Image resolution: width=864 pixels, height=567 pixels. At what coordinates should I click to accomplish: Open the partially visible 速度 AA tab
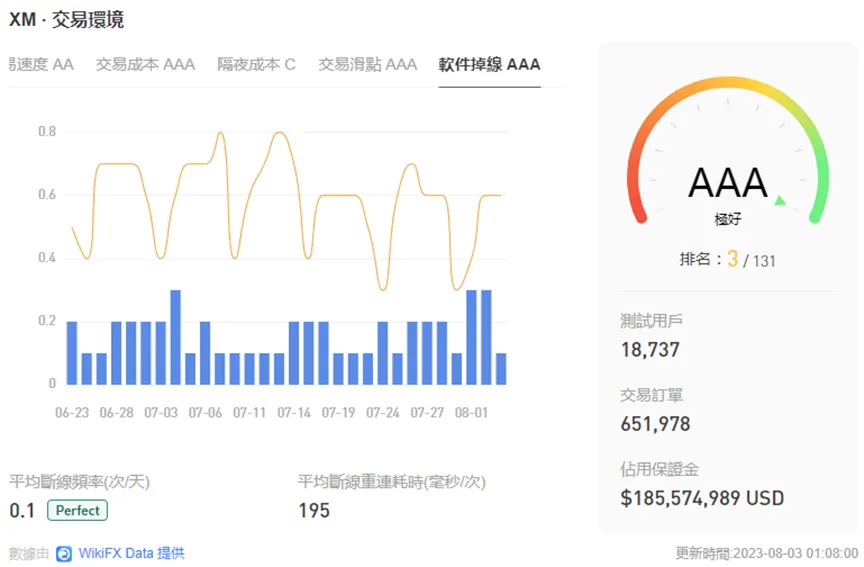pos(41,64)
